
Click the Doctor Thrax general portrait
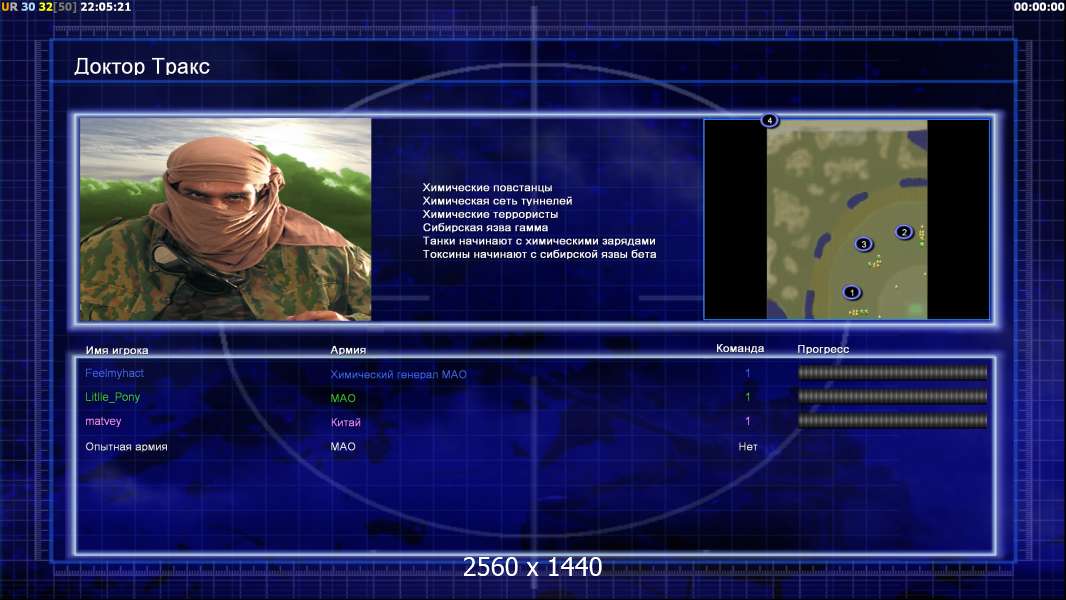click(x=226, y=219)
